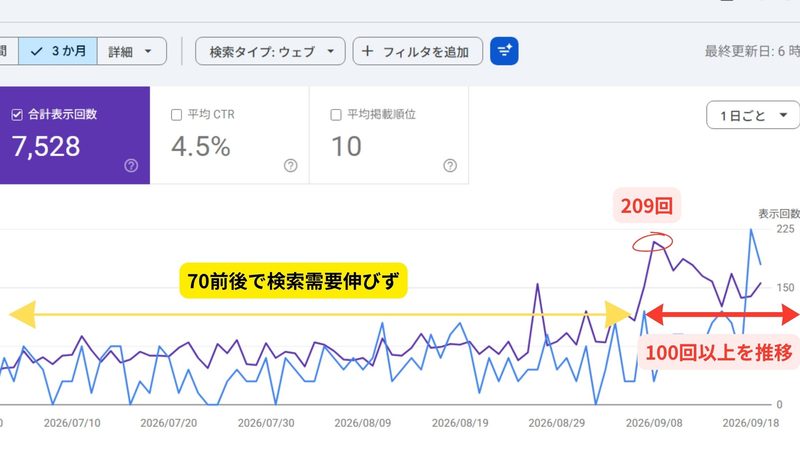Enable the 平均 CTR checkbox
Screen dimensions: 800x450
pyautogui.click(x=177, y=115)
